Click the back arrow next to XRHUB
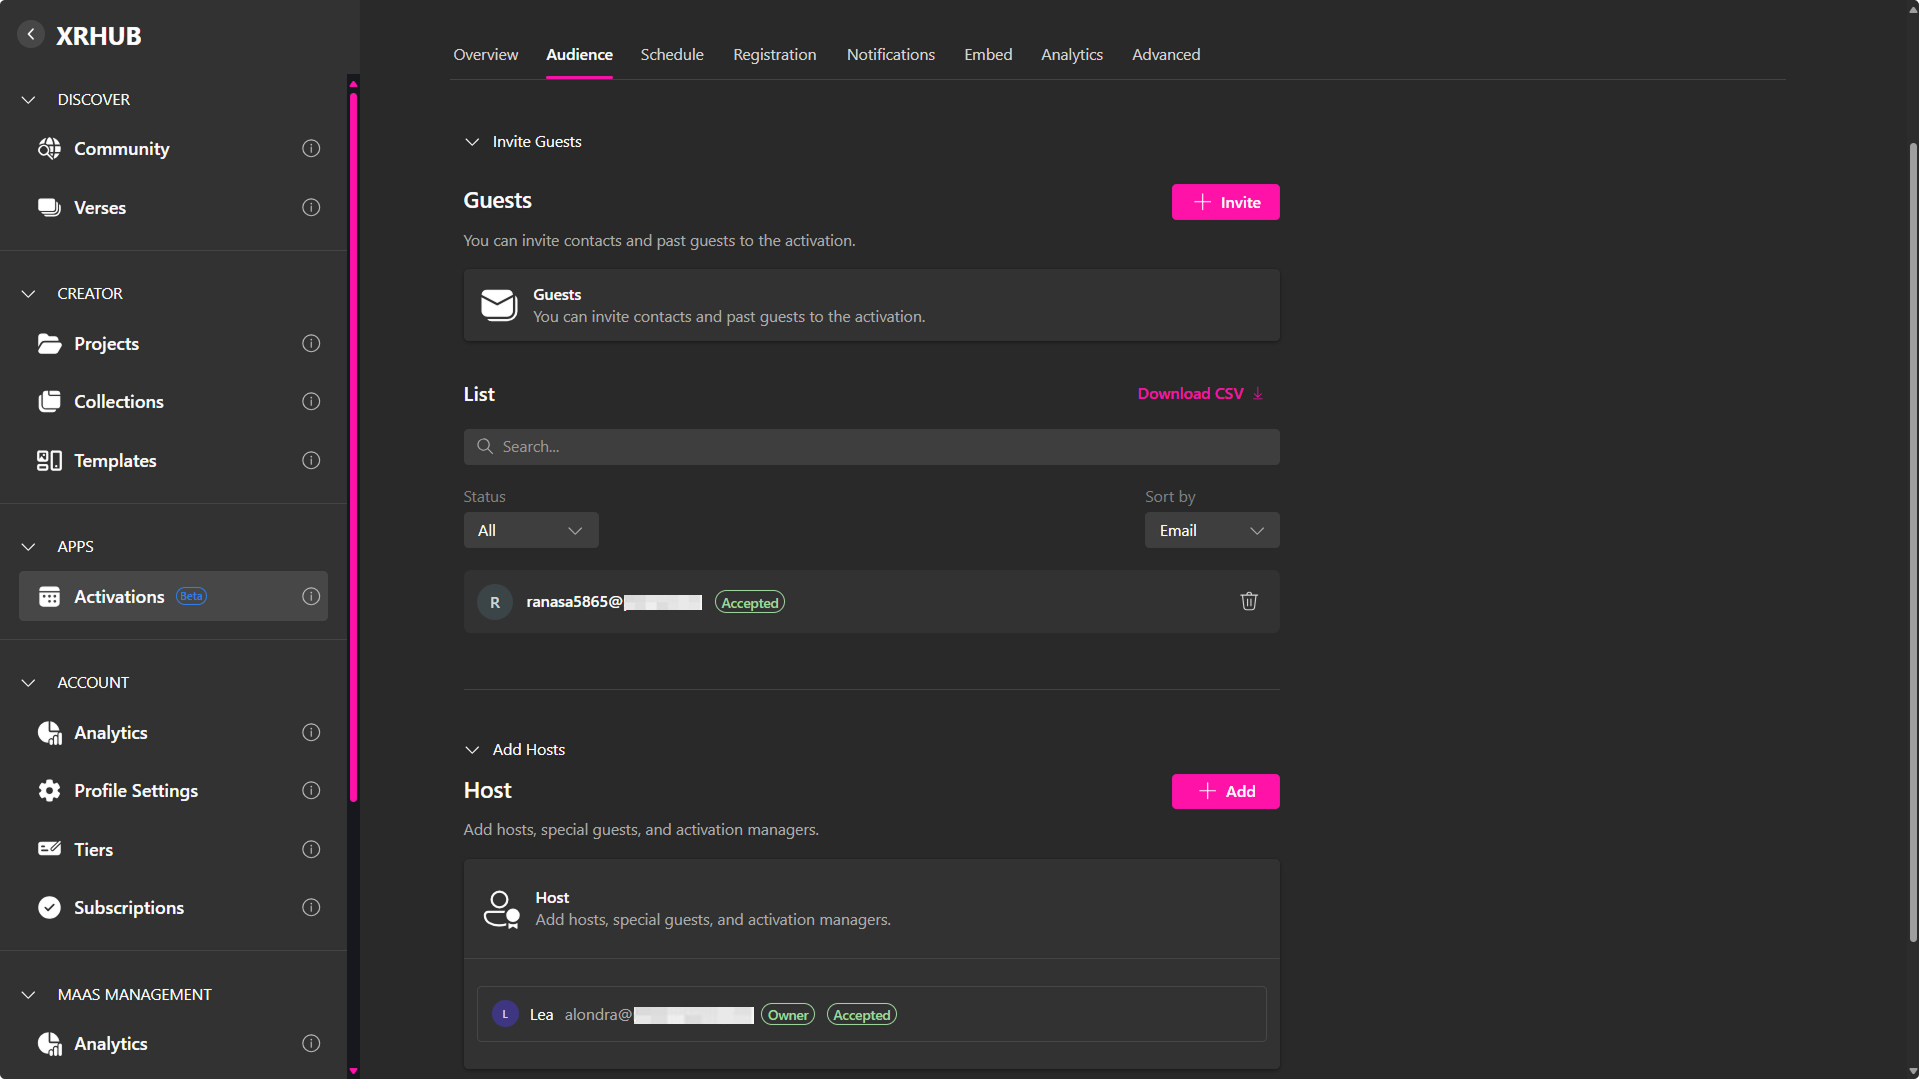This screenshot has height=1079, width=1919. [31, 34]
